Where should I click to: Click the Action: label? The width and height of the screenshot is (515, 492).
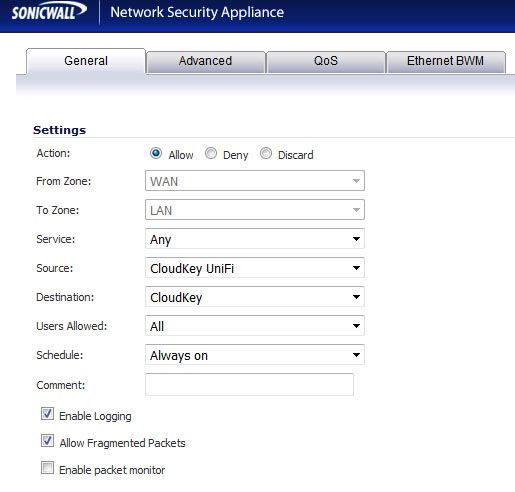[x=53, y=153]
